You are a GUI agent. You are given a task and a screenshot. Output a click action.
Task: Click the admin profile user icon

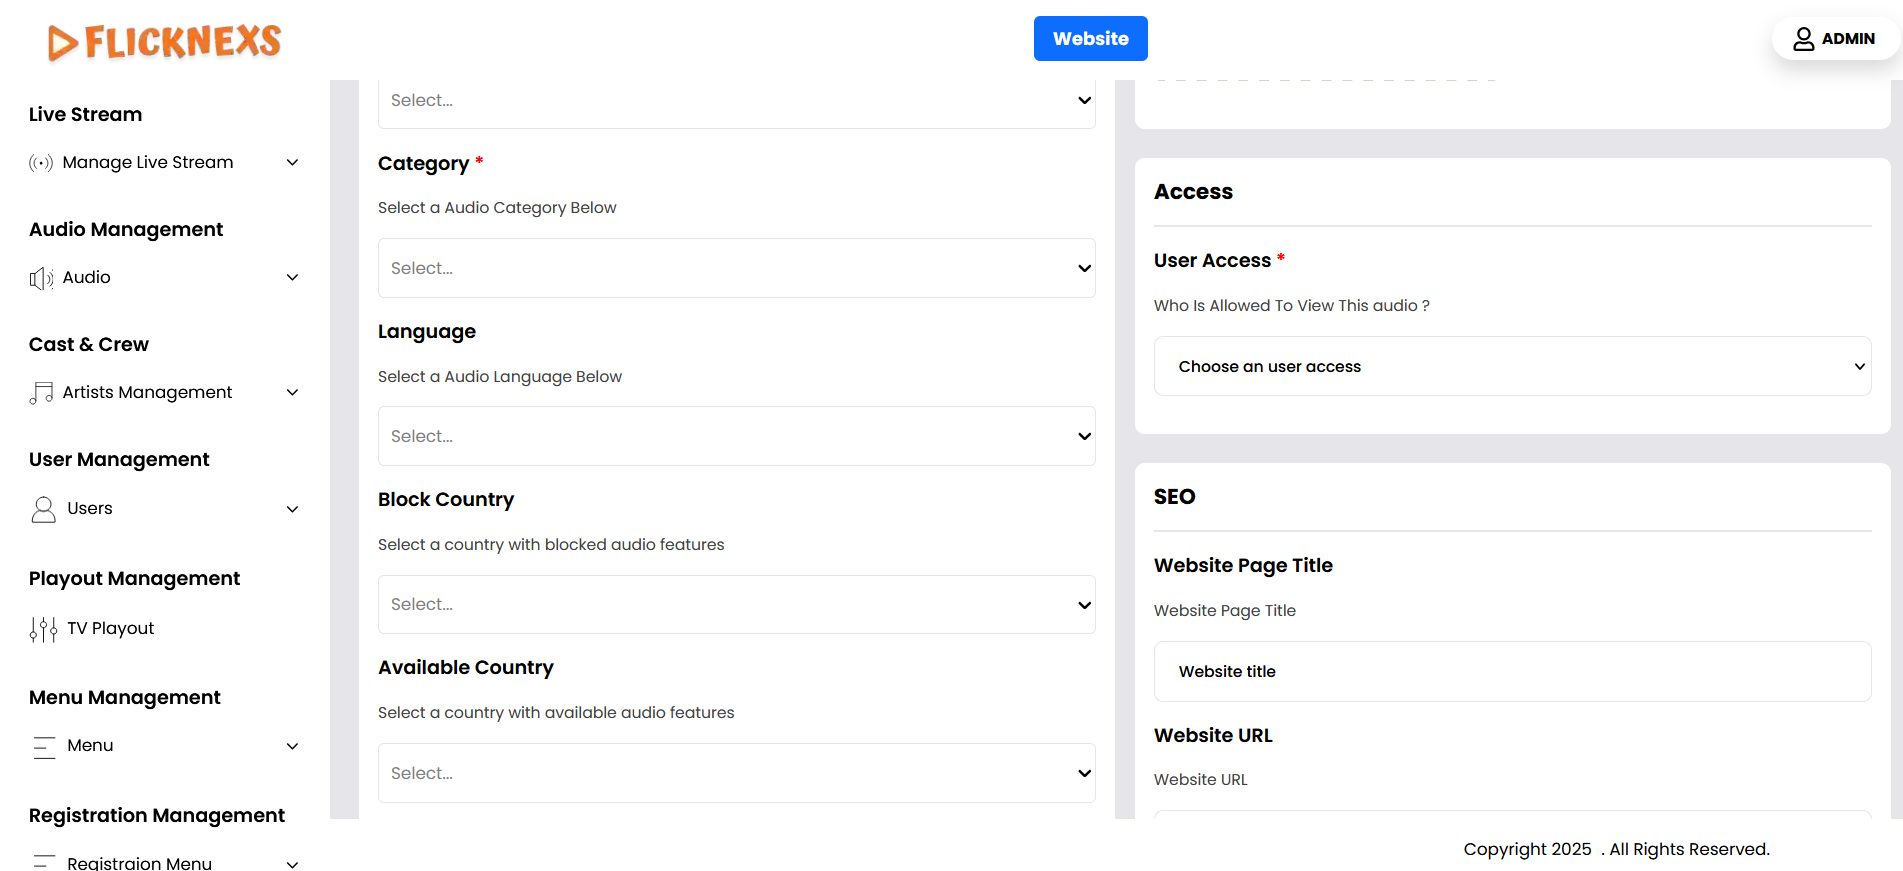[1803, 39]
